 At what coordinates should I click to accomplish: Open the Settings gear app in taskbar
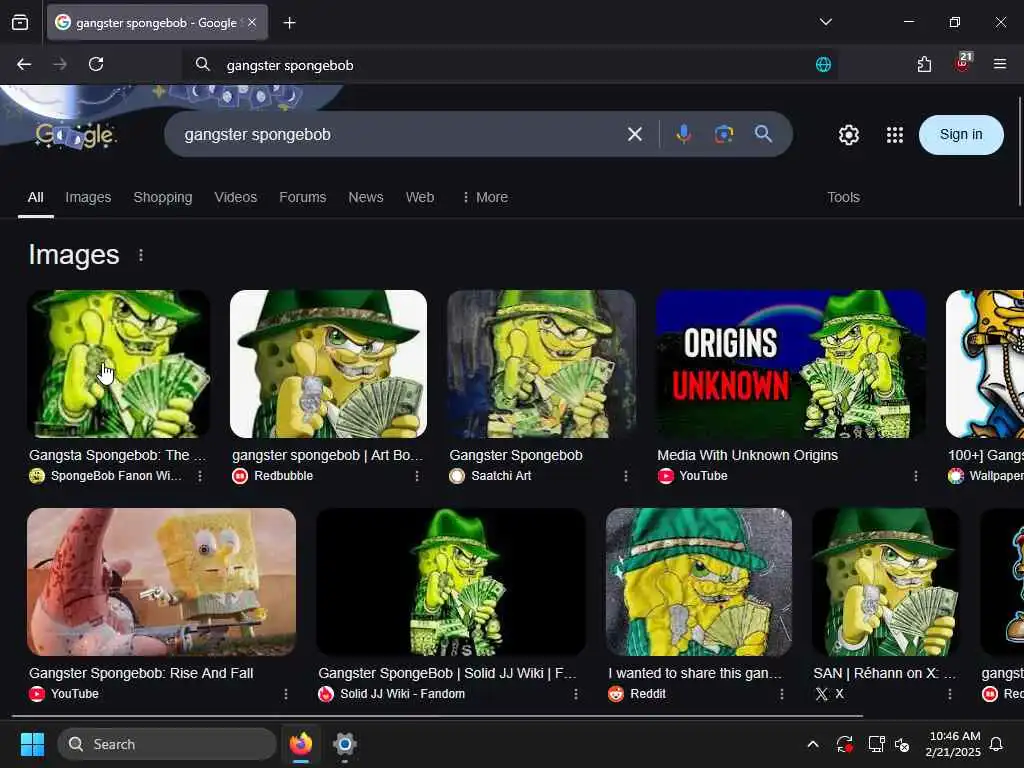(345, 744)
